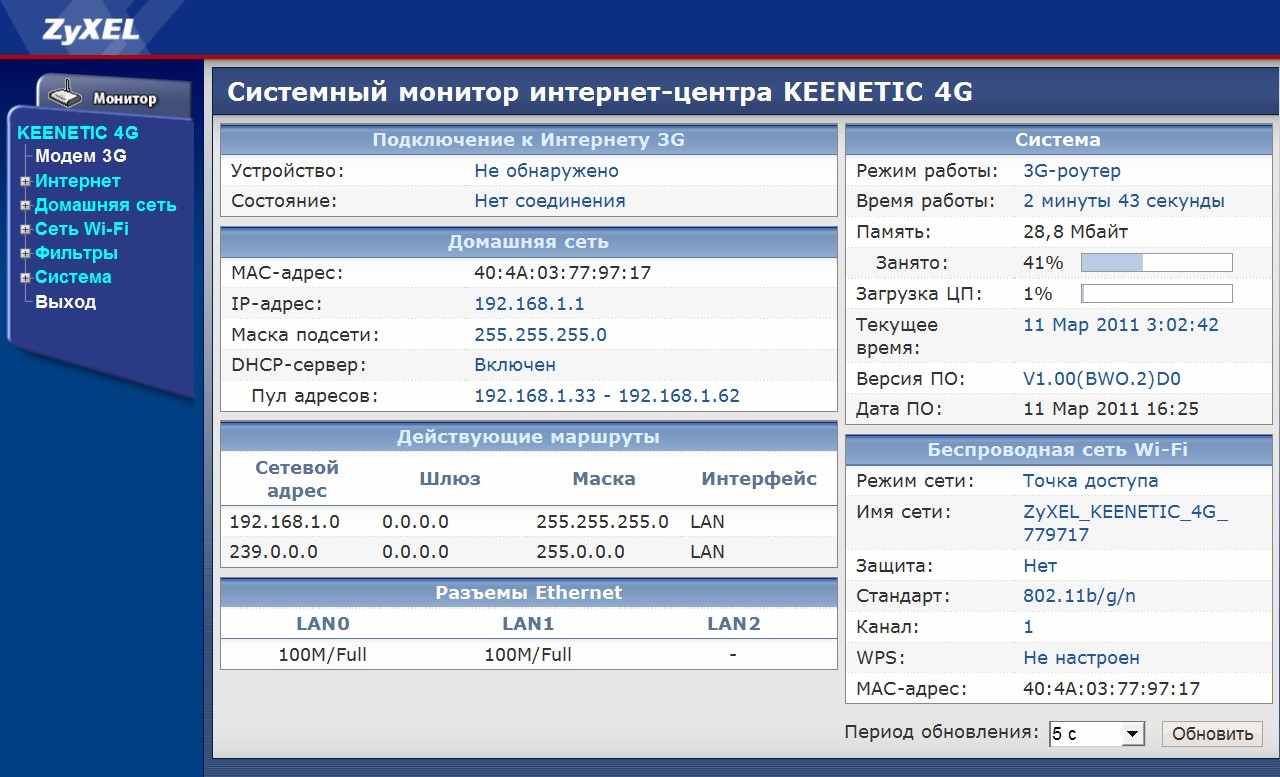Click the router icon on Монитор tab
This screenshot has width=1280, height=777.
click(x=66, y=95)
